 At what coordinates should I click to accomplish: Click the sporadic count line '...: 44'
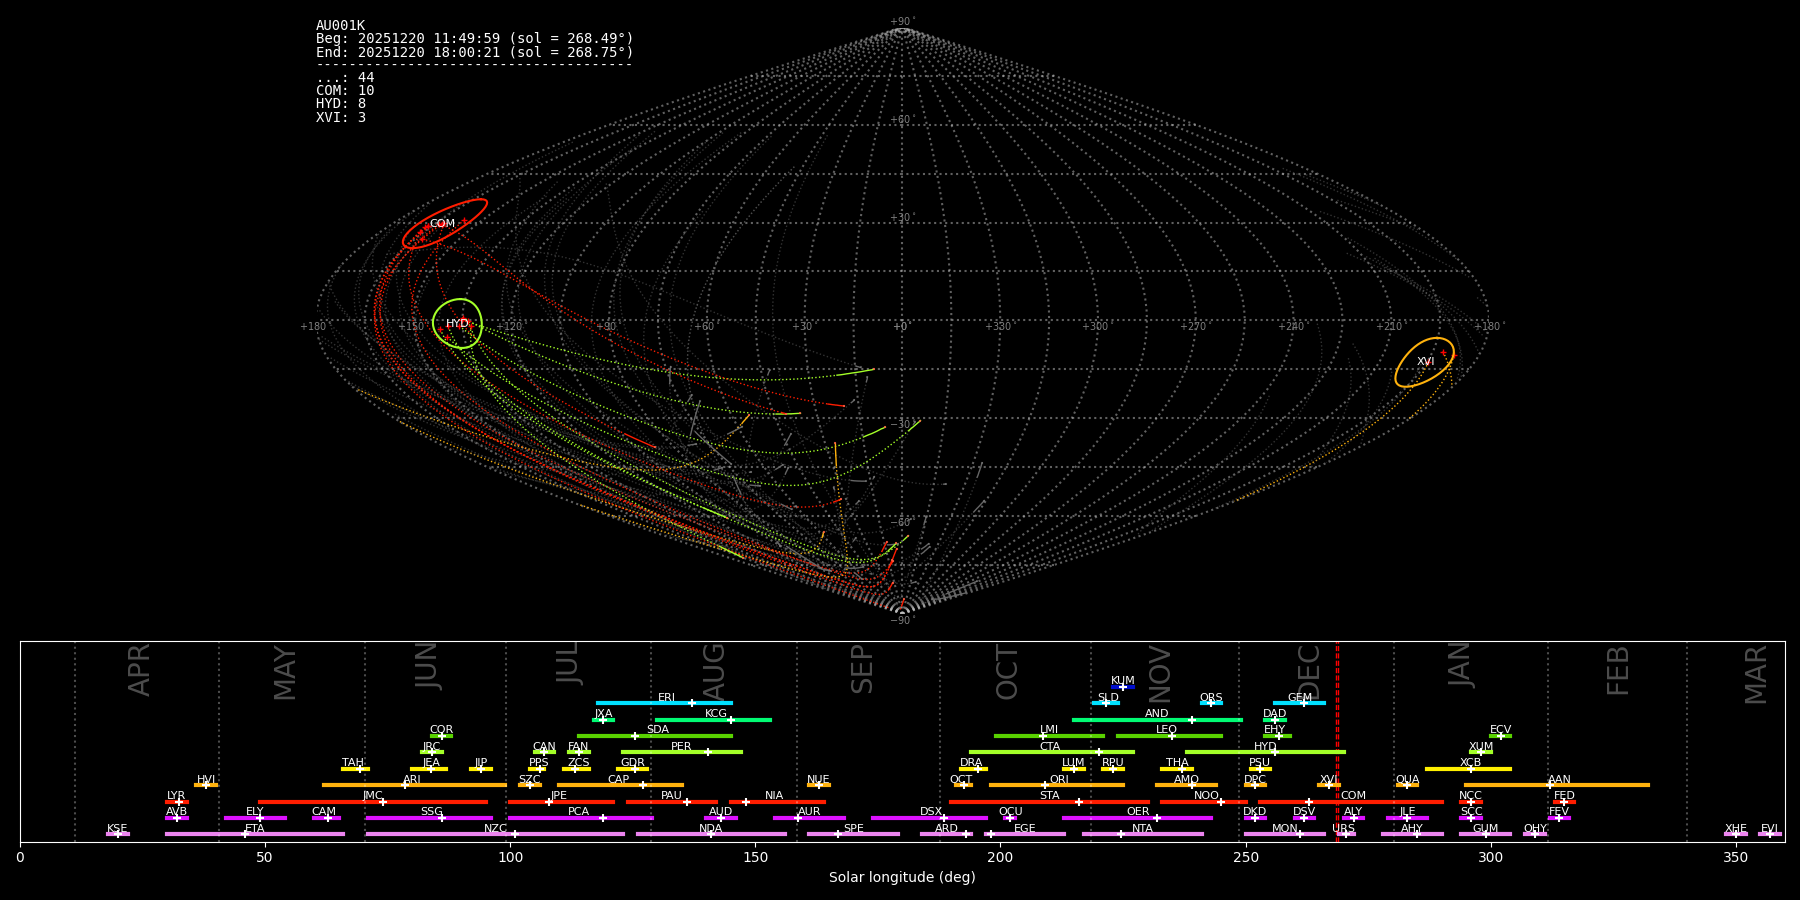click(345, 78)
